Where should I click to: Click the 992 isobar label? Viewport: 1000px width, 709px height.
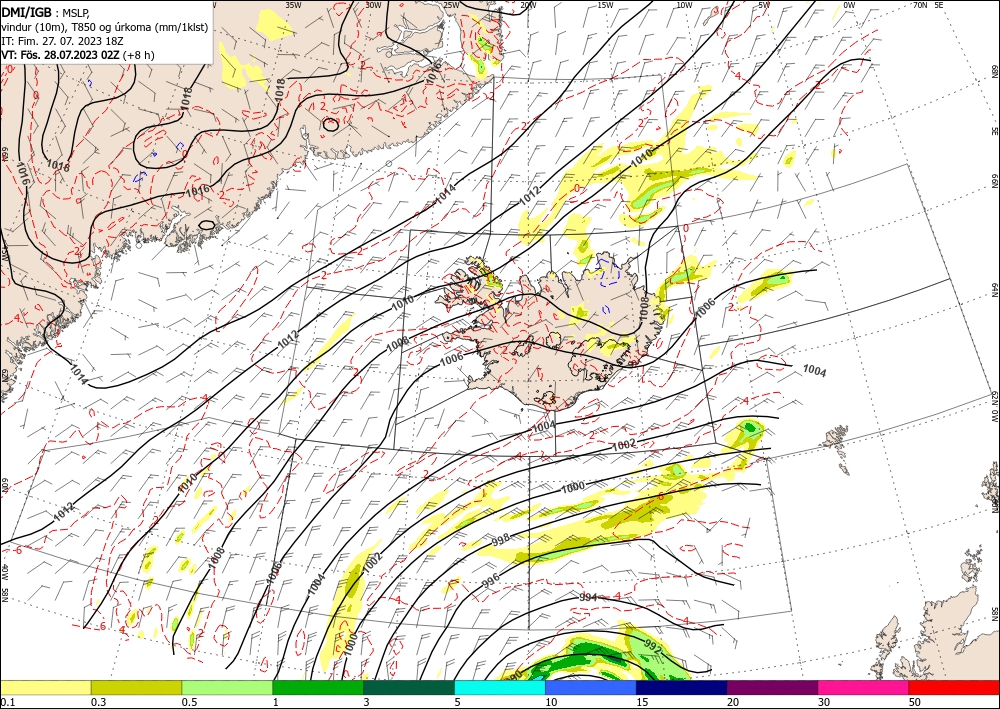pyautogui.click(x=654, y=645)
